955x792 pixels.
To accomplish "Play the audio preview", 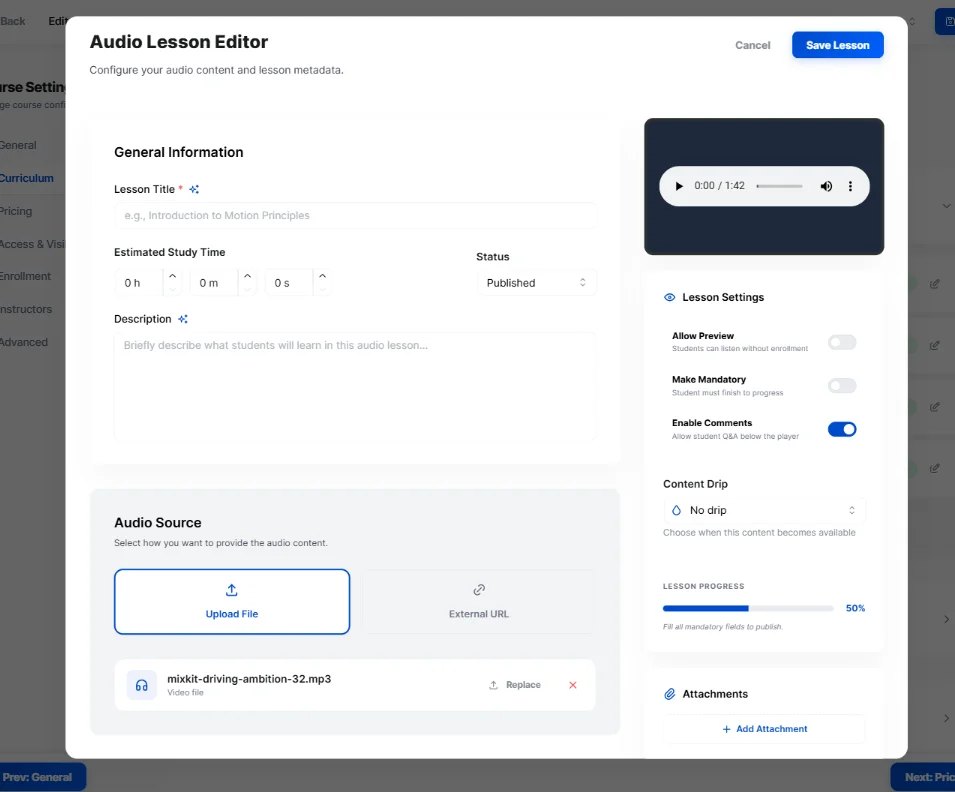I will coord(679,186).
